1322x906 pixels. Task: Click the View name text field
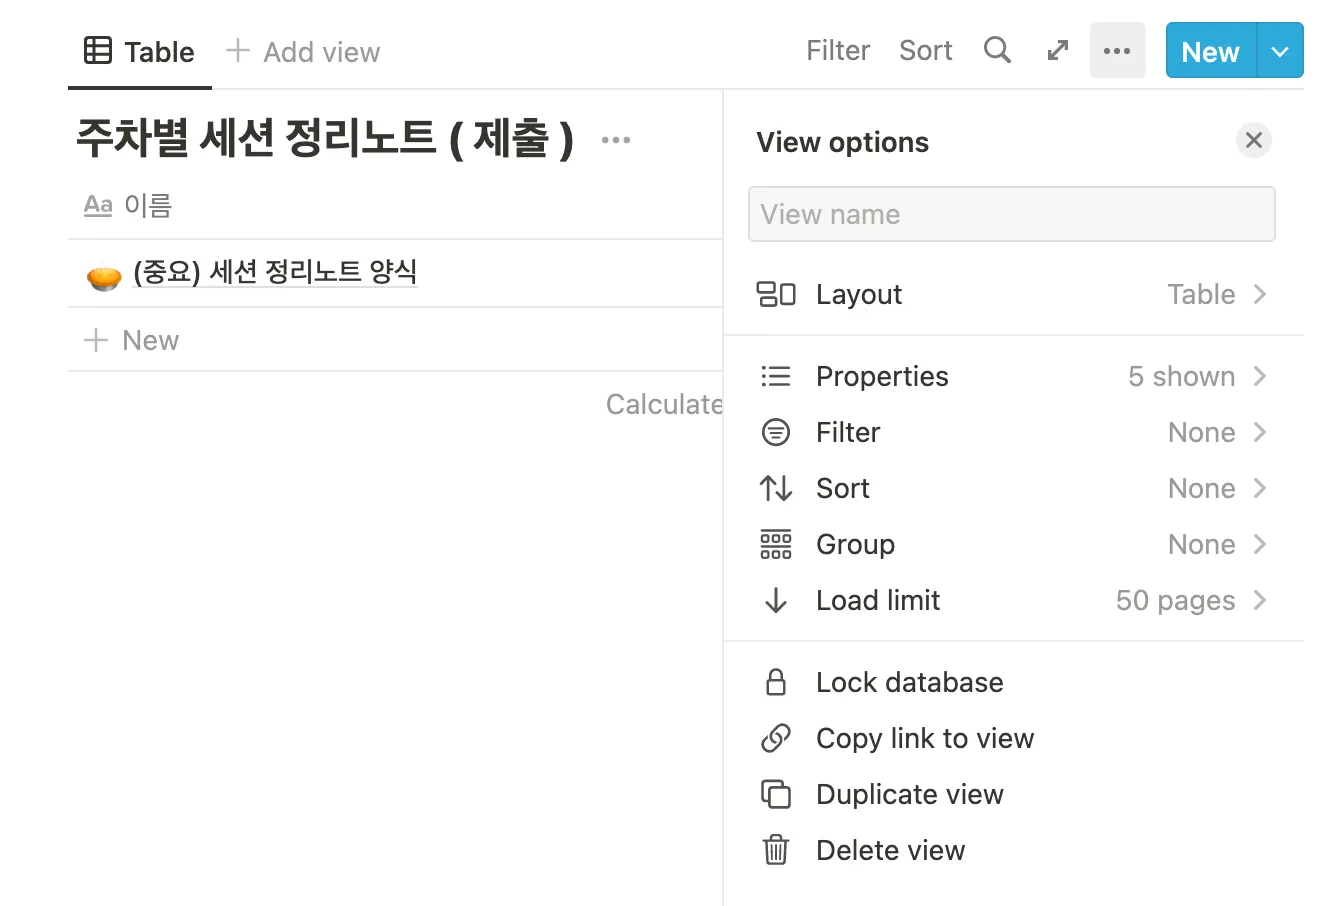1011,214
